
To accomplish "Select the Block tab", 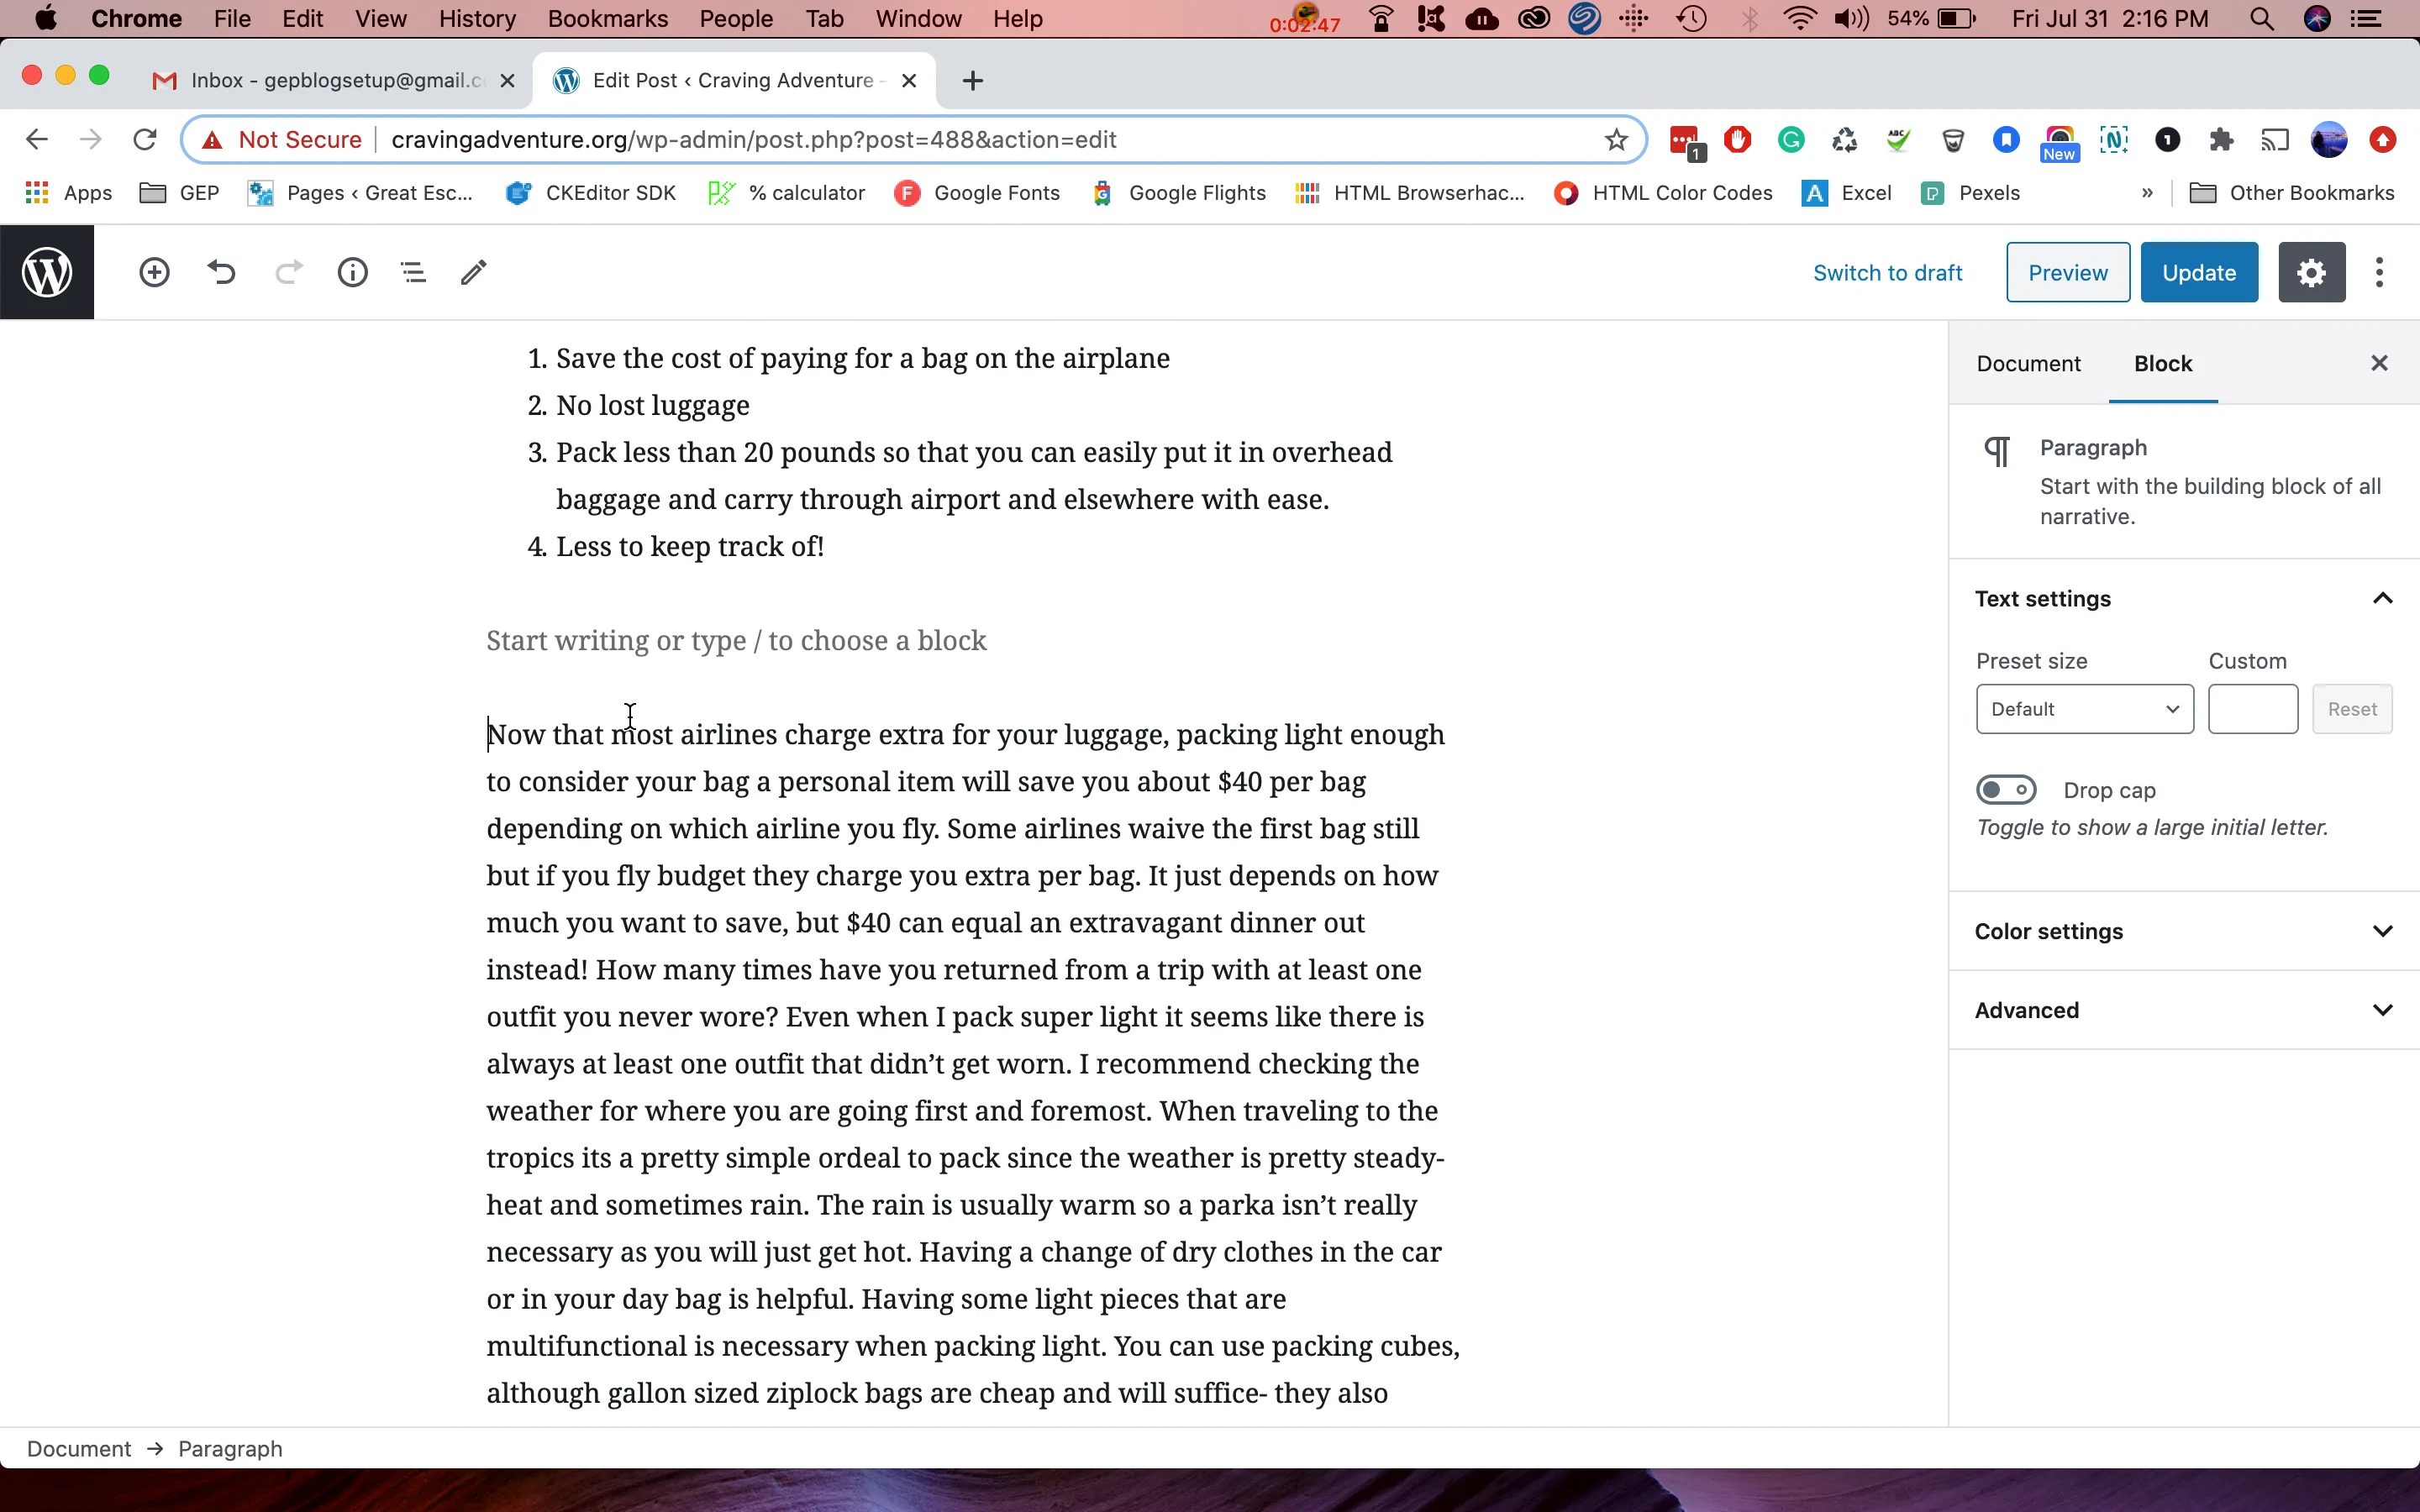I will [x=2163, y=364].
